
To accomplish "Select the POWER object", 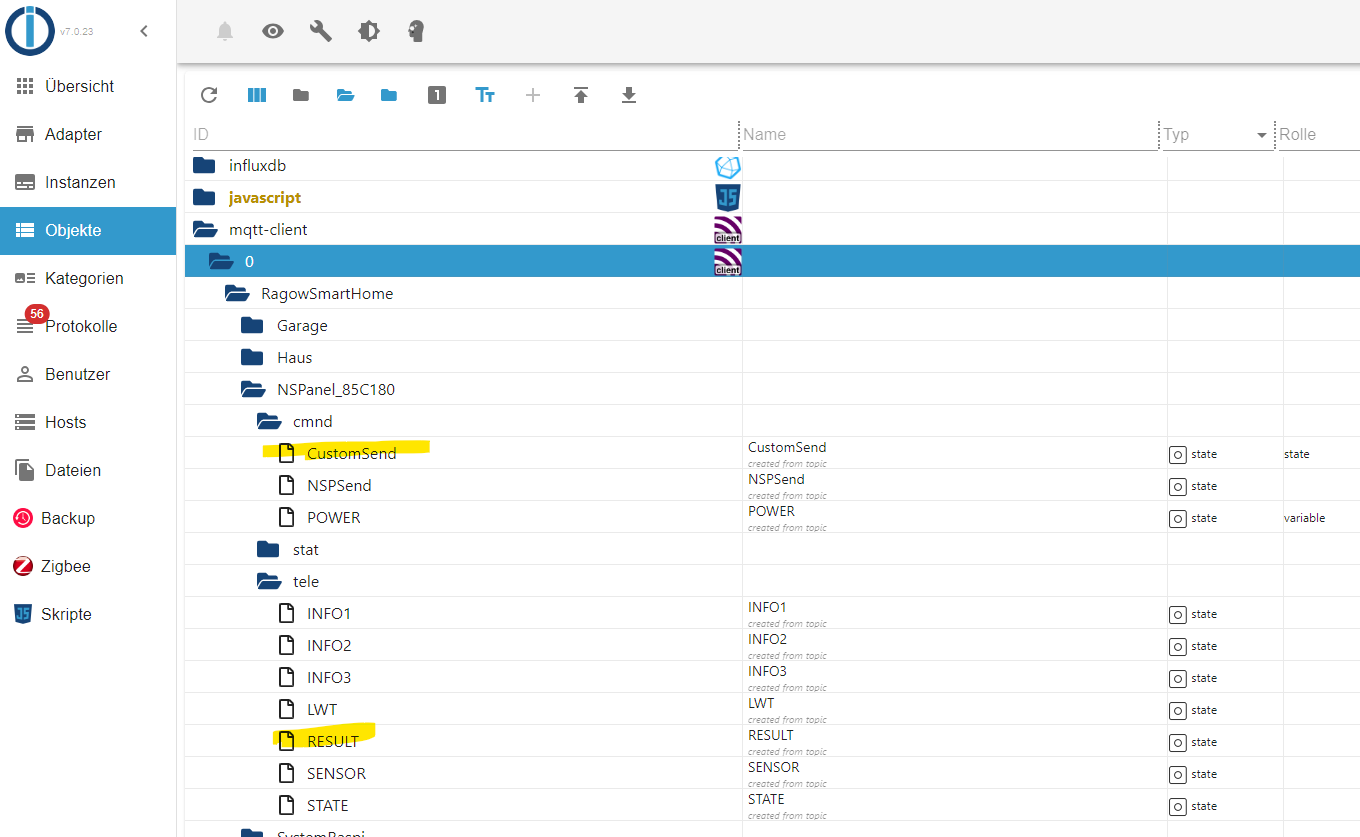I will 333,517.
